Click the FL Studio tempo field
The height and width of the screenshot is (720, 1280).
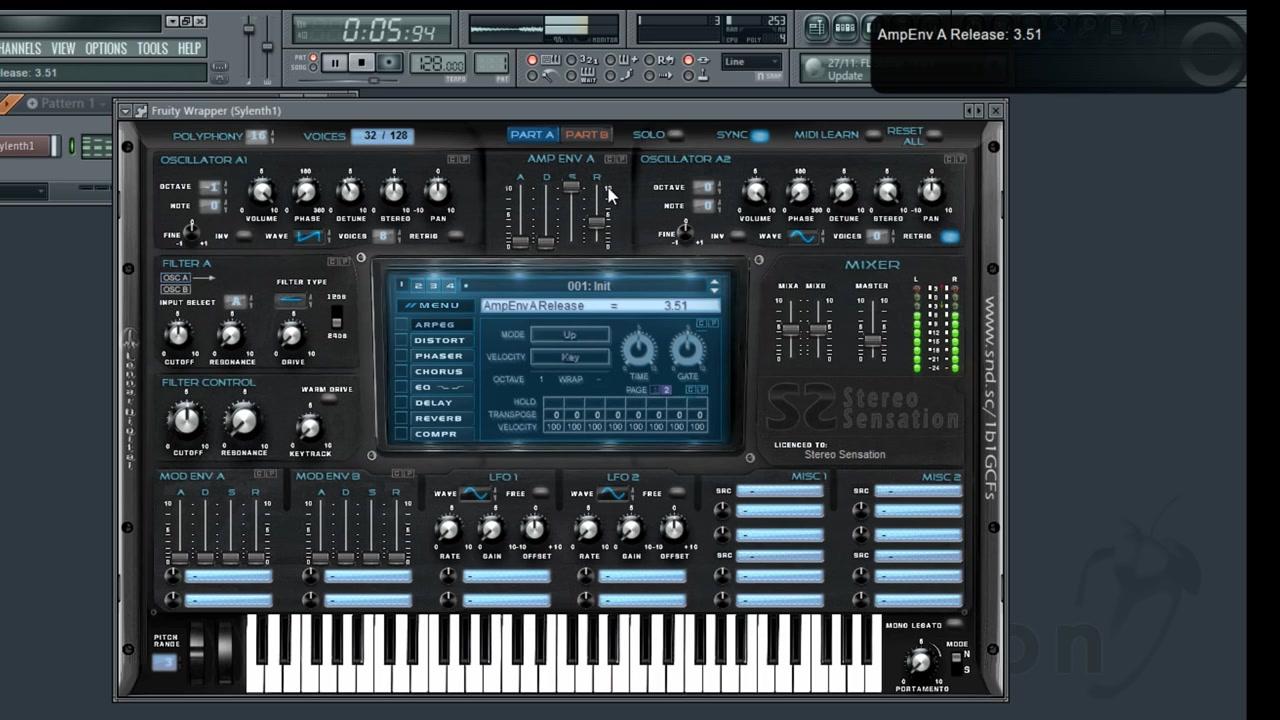[438, 64]
